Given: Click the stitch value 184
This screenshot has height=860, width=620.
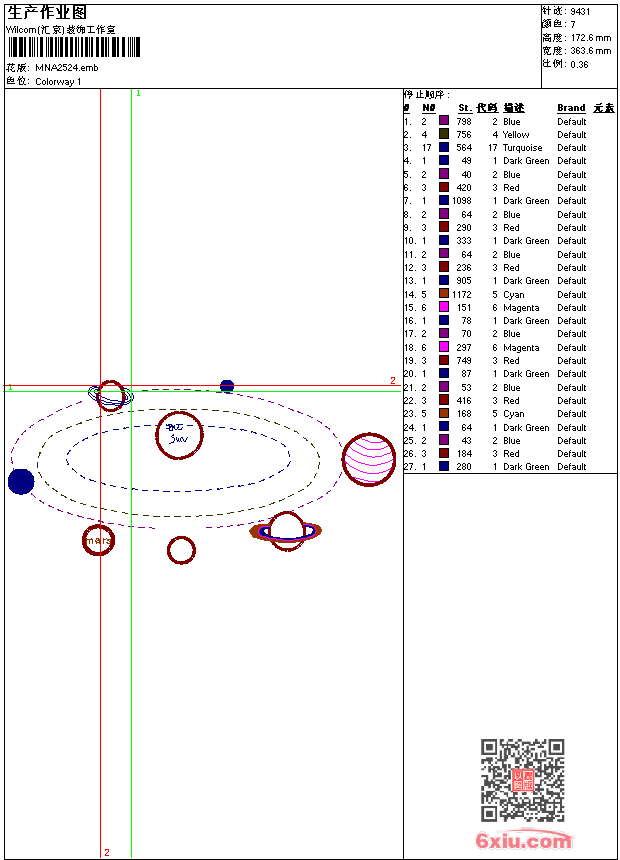Looking at the screenshot, I should [464, 454].
